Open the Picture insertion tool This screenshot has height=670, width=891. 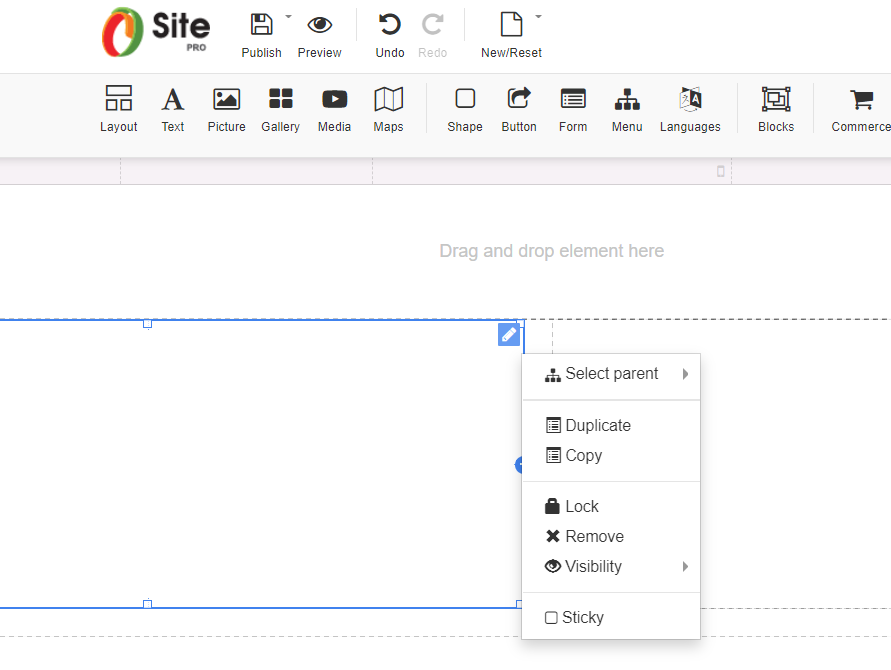click(x=226, y=108)
